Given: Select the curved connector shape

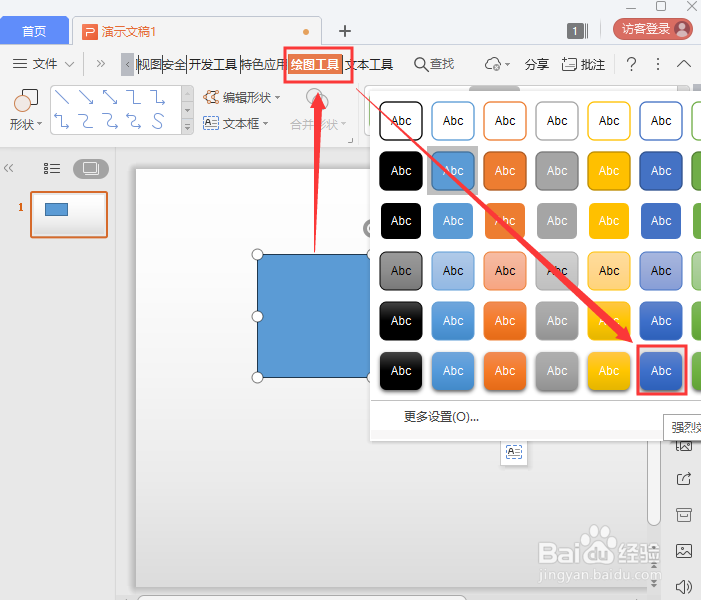Looking at the screenshot, I should [x=86, y=121].
